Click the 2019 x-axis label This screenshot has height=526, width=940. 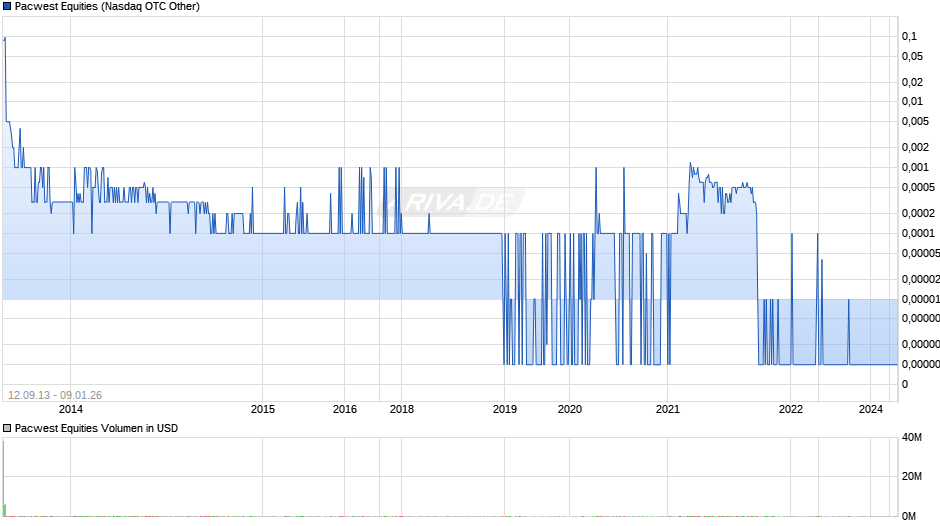click(x=505, y=409)
